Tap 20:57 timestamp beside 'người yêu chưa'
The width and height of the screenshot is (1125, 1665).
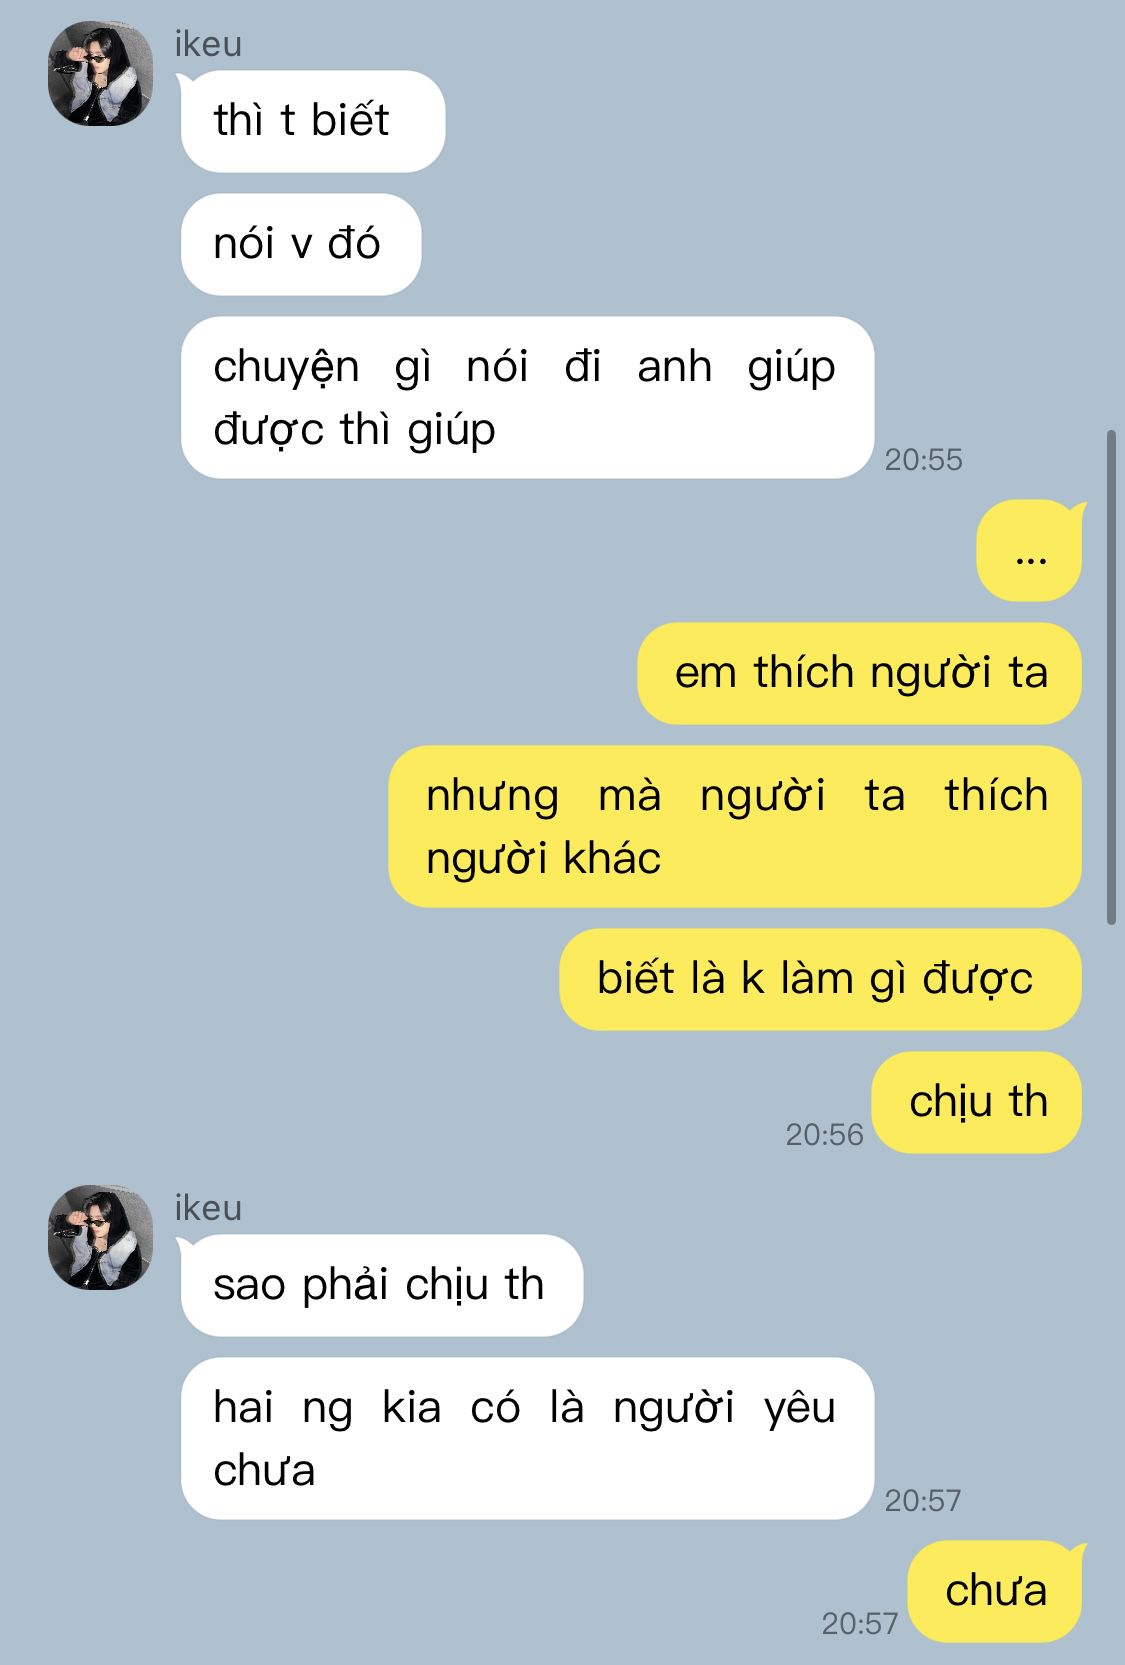[x=923, y=1500]
